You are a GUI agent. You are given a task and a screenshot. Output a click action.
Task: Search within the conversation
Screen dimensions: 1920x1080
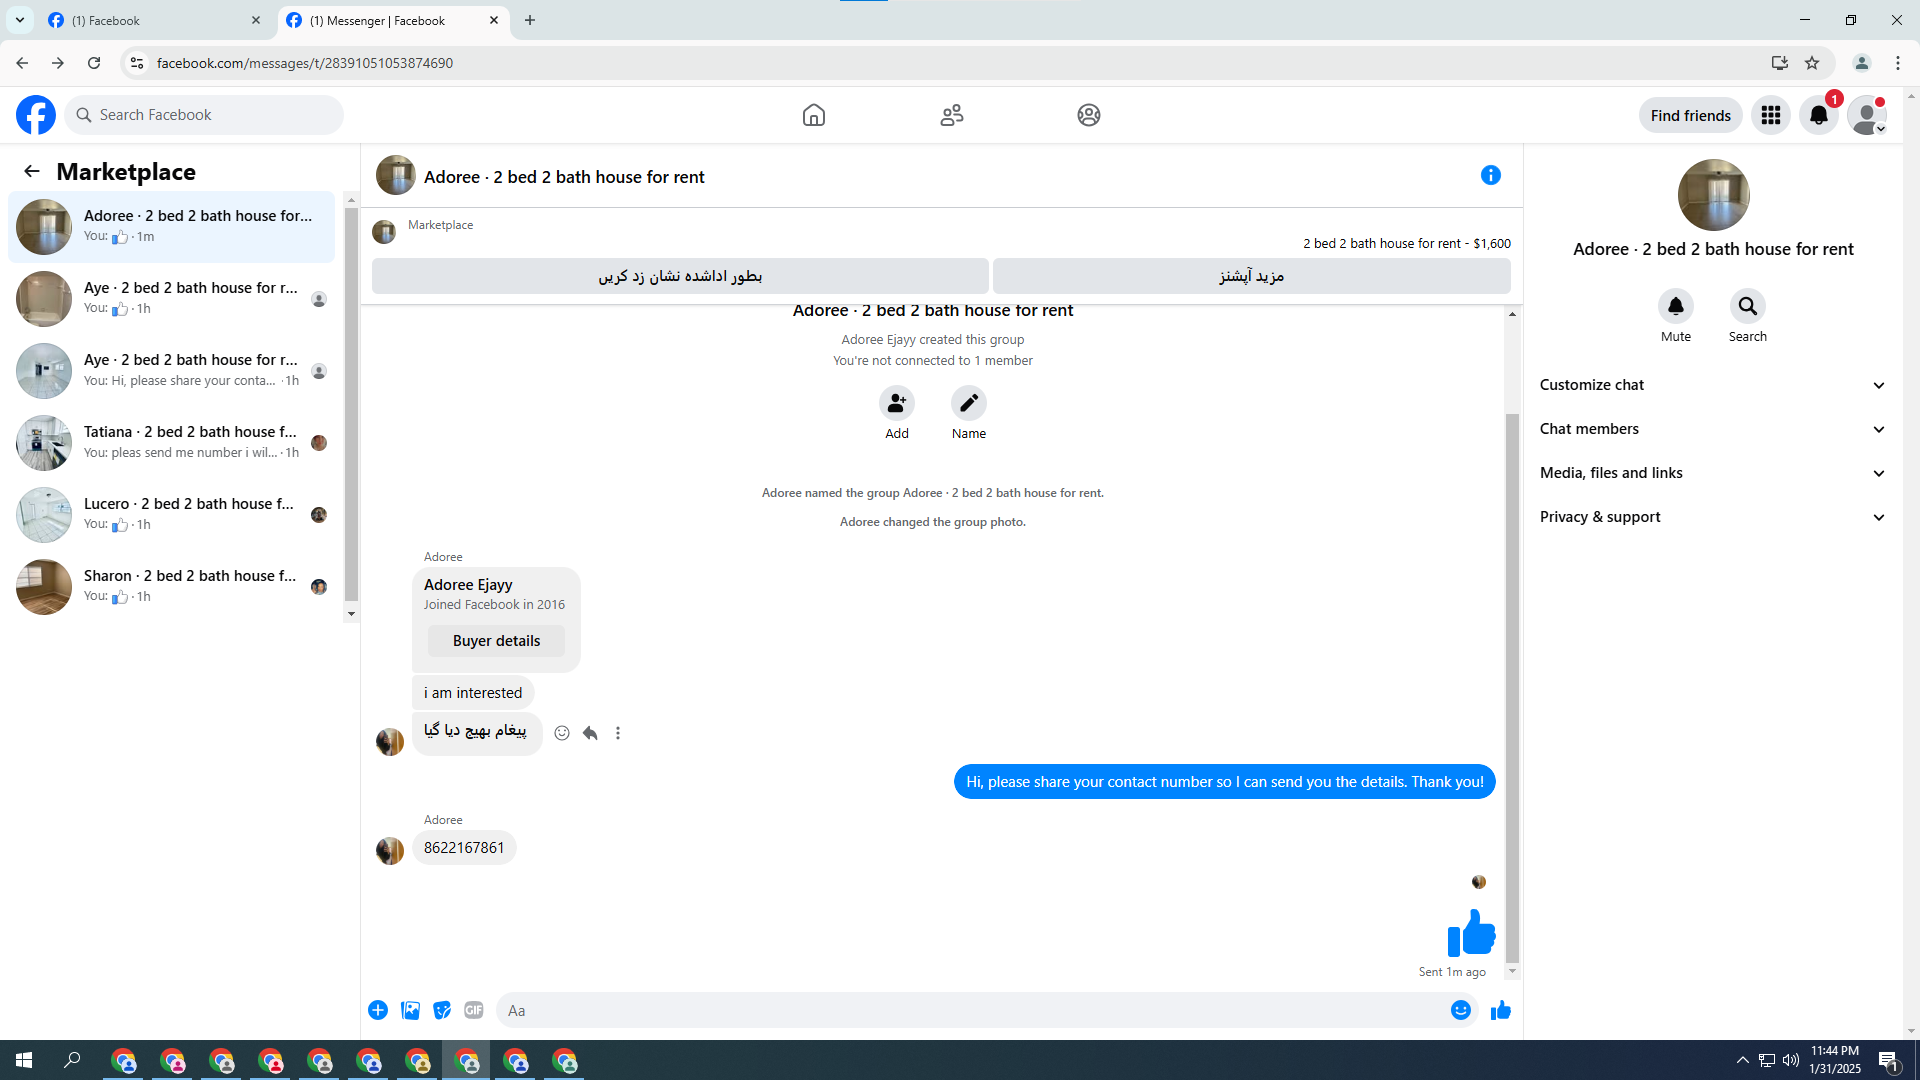tap(1748, 306)
